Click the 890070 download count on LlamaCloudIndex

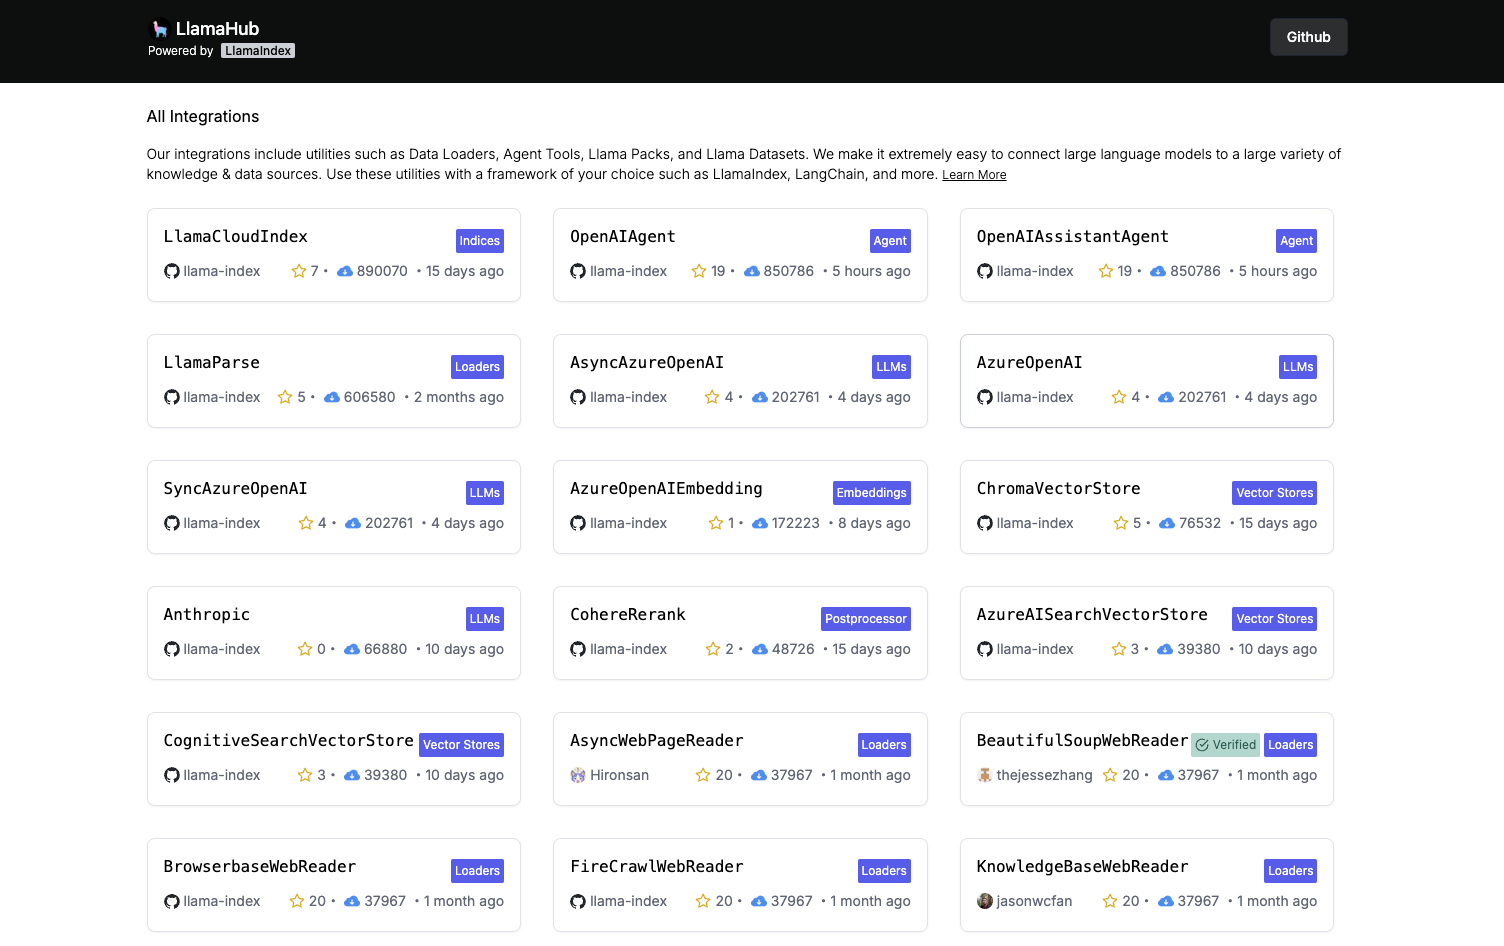382,271
